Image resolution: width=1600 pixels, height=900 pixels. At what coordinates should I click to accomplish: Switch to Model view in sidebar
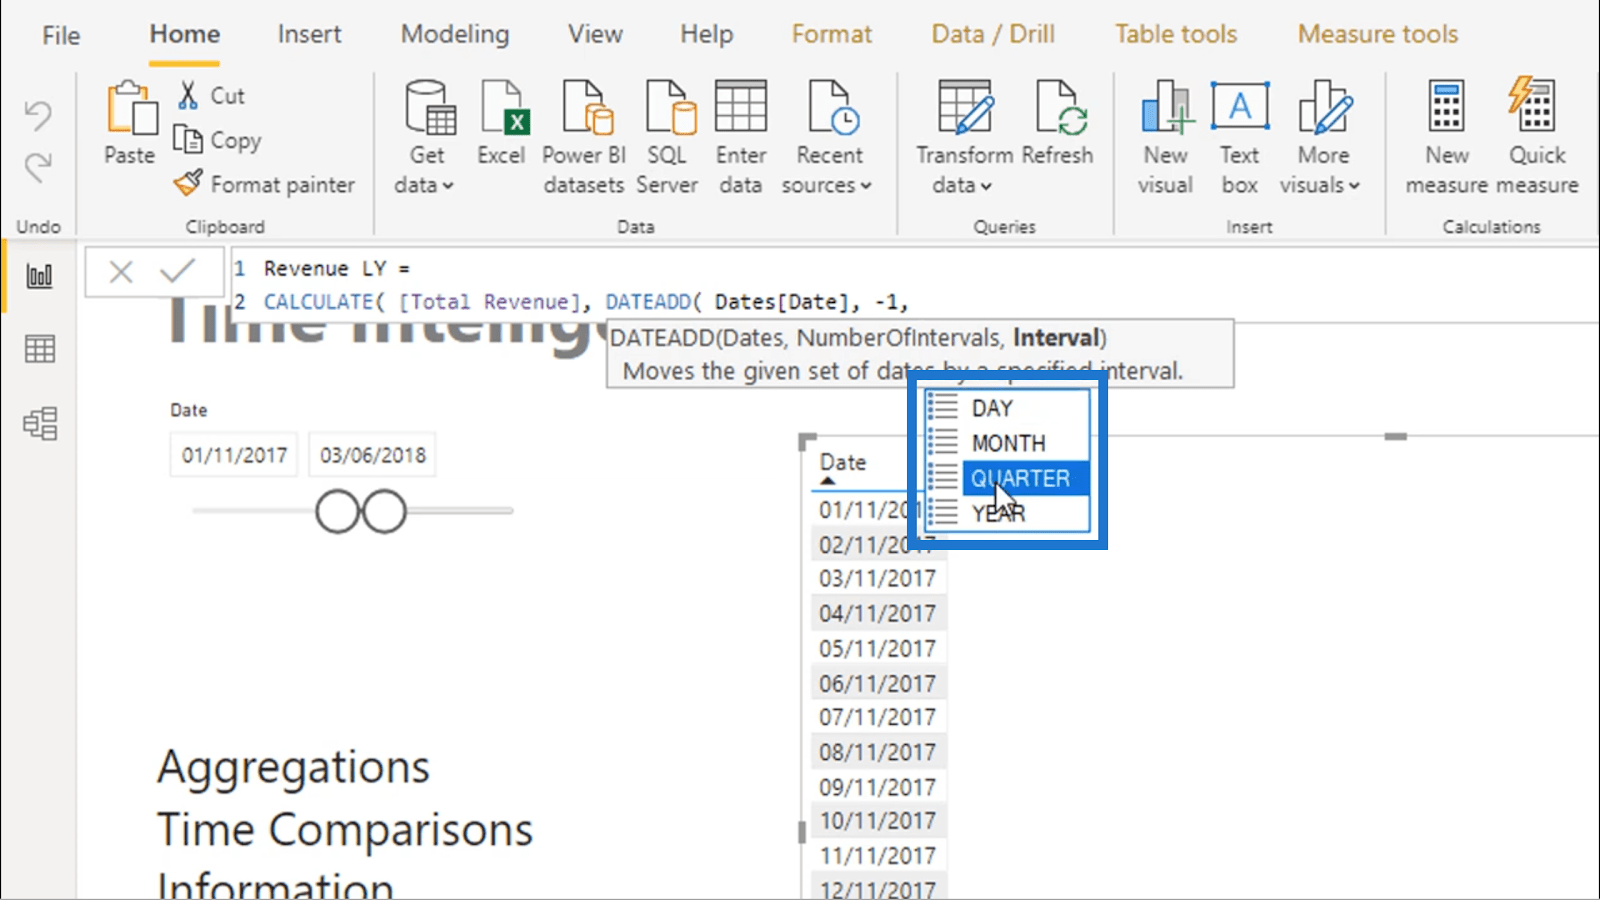click(x=40, y=424)
